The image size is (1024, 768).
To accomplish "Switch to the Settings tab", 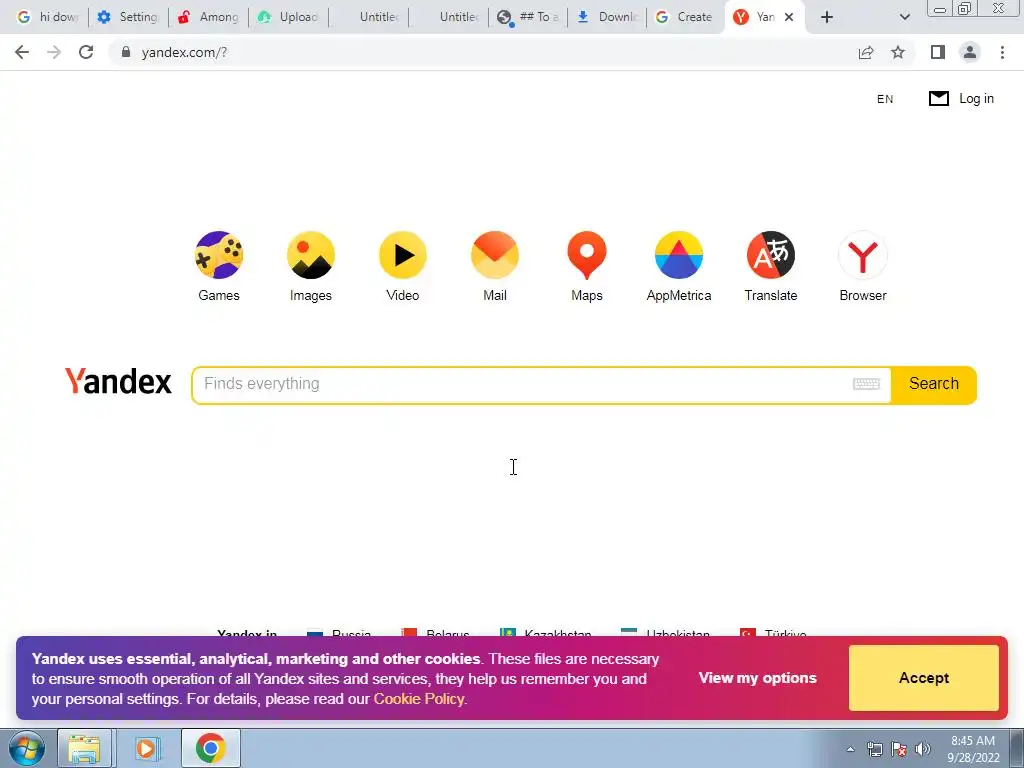I will tap(129, 17).
